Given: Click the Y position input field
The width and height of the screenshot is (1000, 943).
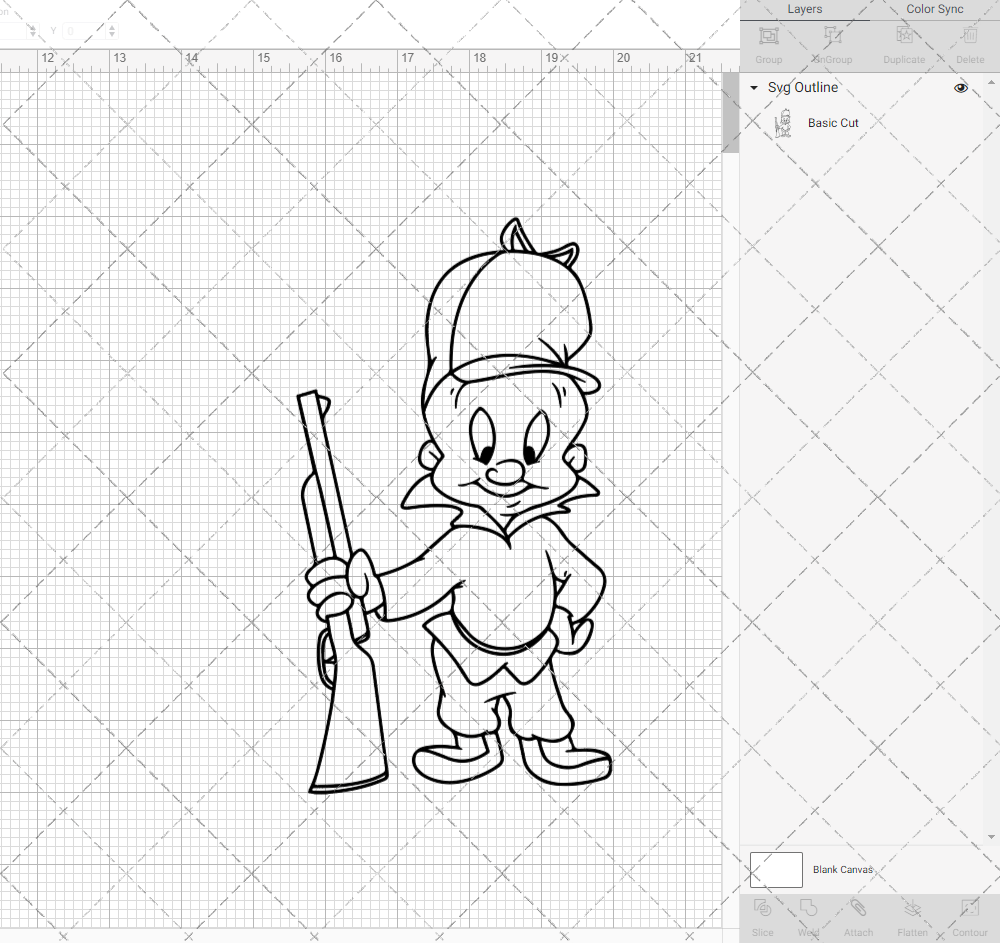Looking at the screenshot, I should pyautogui.click(x=84, y=31).
